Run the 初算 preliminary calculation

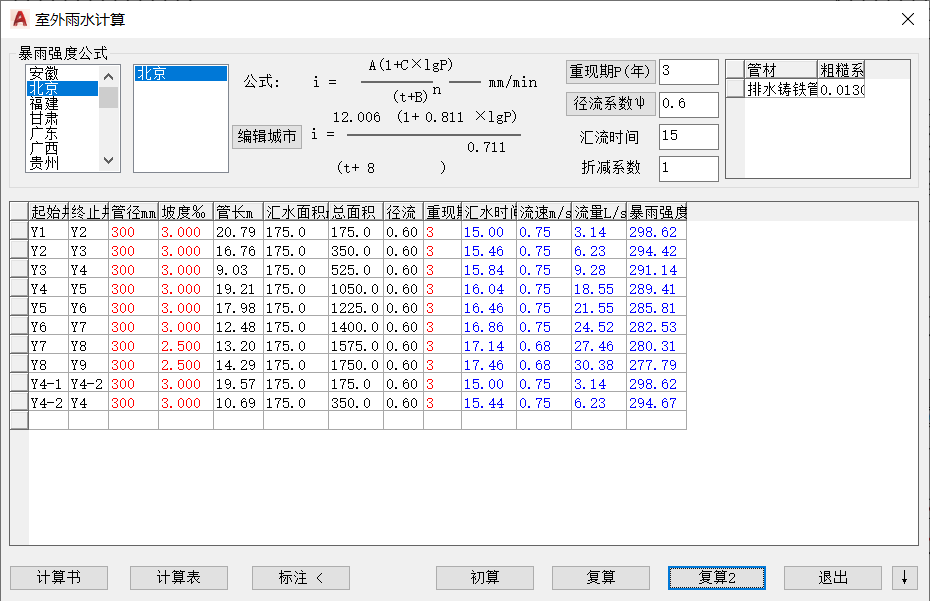485,577
